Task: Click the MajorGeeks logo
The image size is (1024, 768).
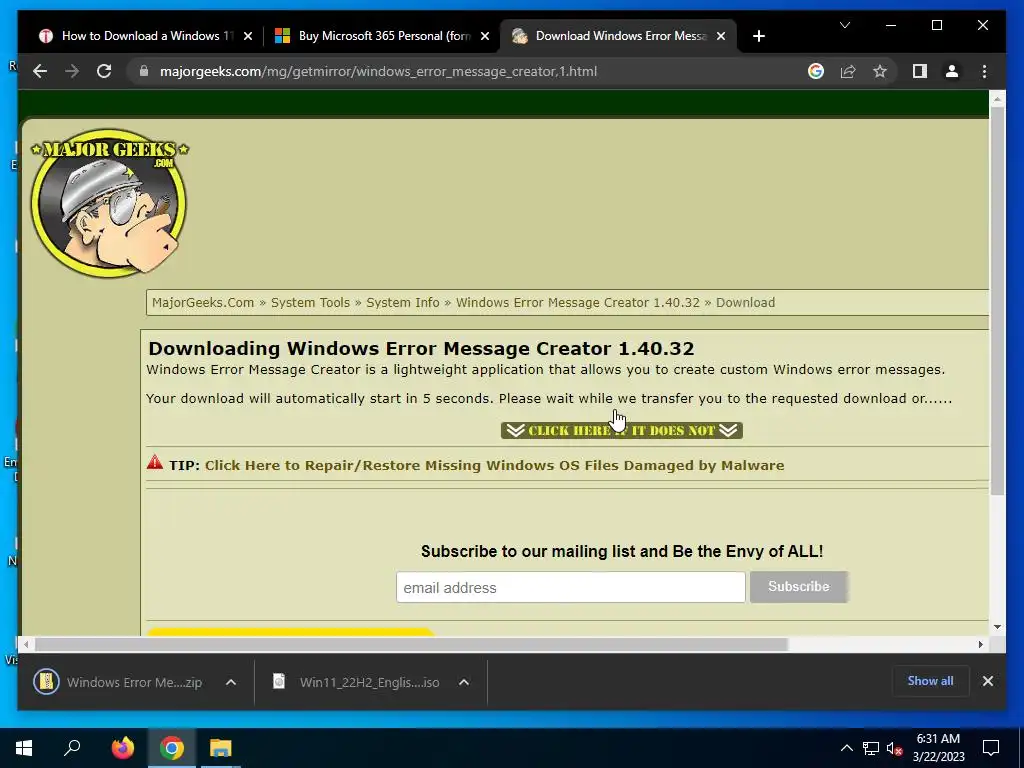Action: point(109,202)
